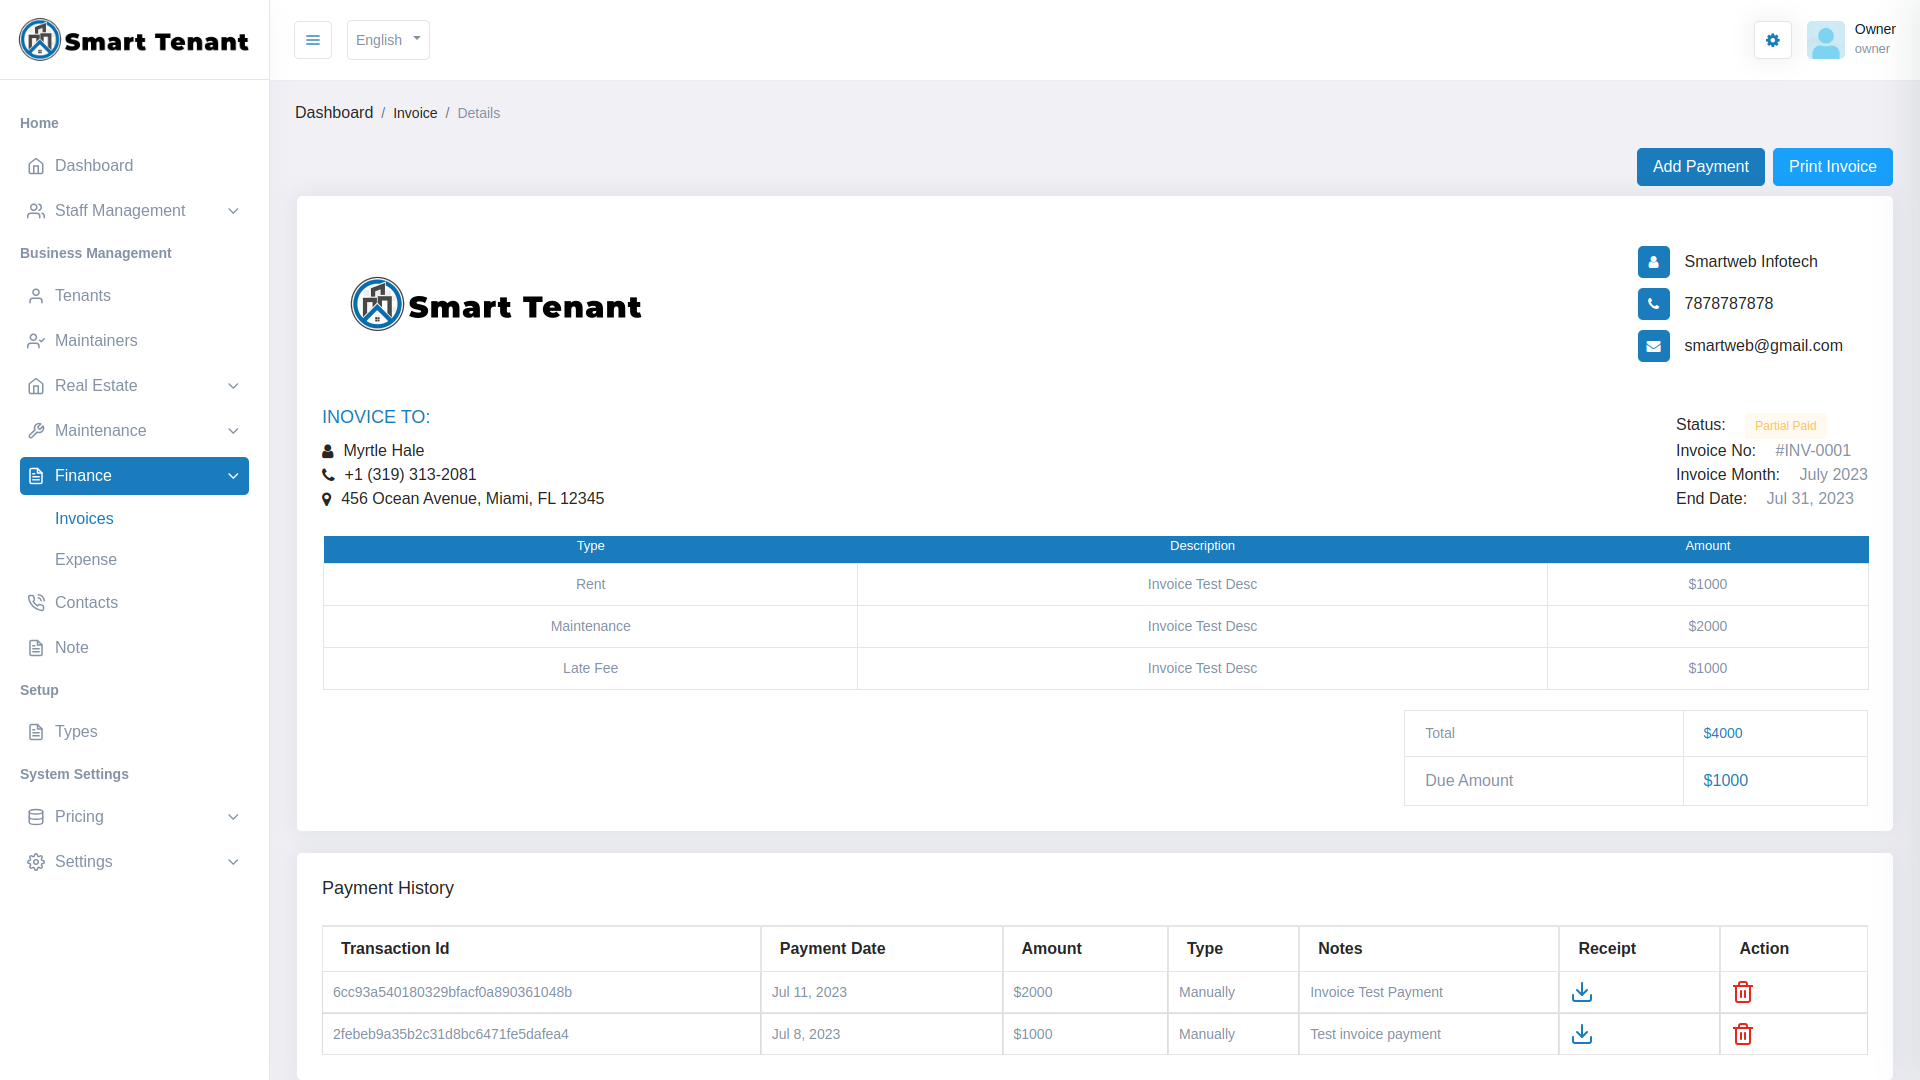Navigate to Dashboard via breadcrumb link
The width and height of the screenshot is (1920, 1080).
point(334,112)
